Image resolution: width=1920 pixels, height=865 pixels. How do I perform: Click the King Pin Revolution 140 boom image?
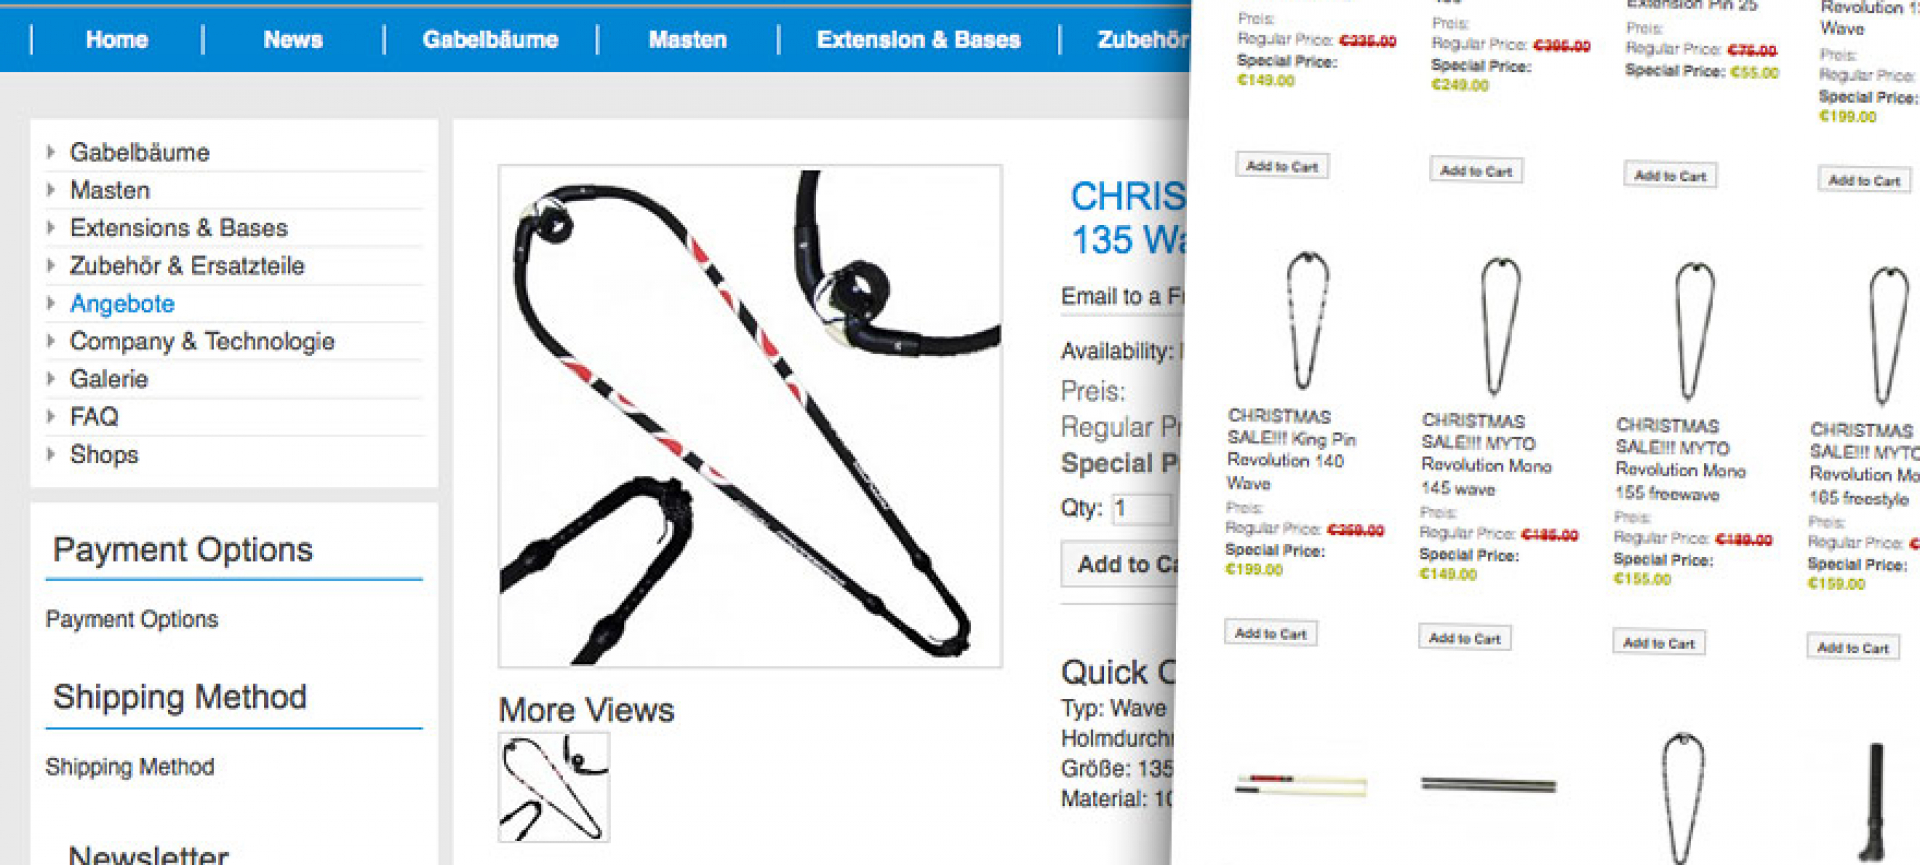click(x=1306, y=321)
